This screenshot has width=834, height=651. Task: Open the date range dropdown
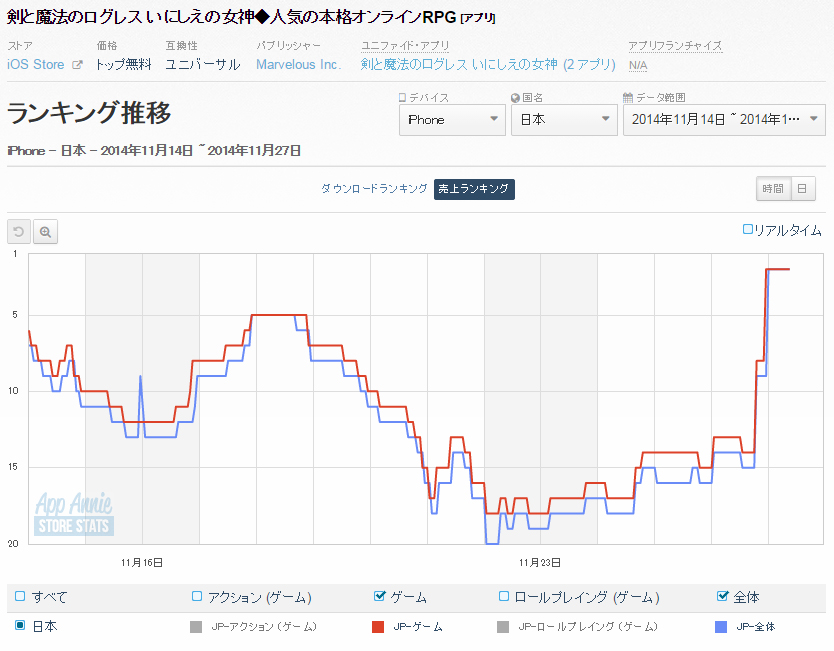coord(724,120)
